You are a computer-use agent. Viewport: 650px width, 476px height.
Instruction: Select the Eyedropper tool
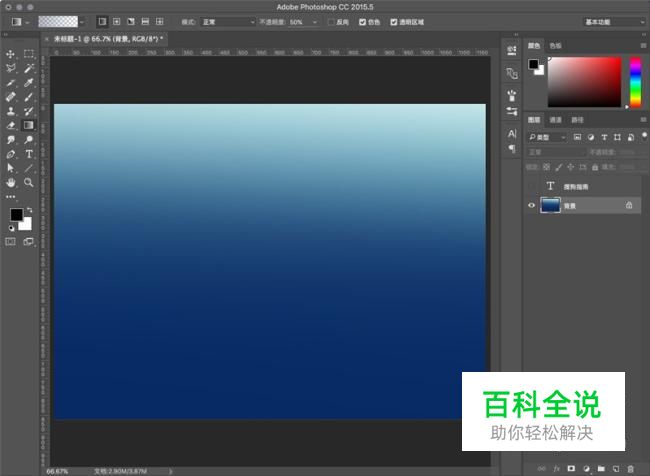tap(29, 83)
